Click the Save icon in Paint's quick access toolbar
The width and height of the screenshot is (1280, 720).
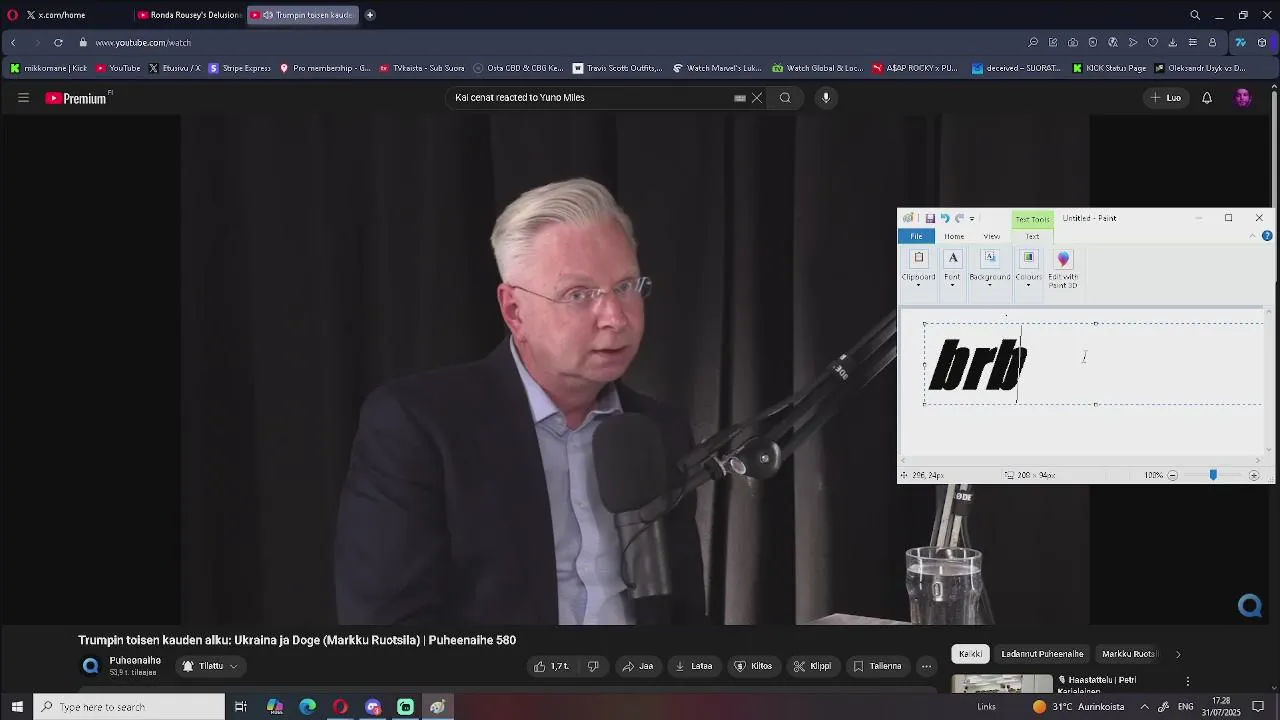(930, 218)
